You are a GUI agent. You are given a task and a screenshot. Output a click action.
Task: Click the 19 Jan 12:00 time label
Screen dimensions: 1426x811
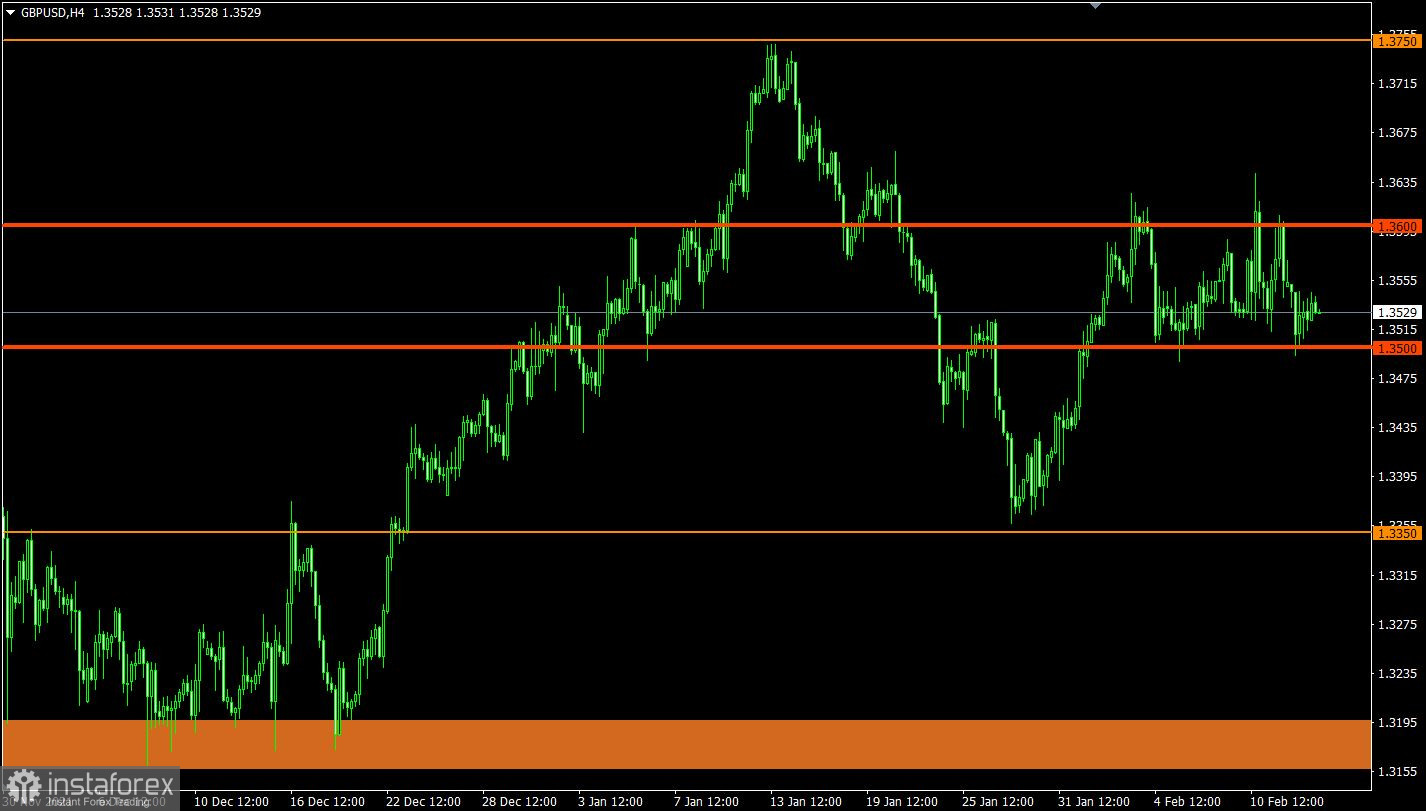(x=902, y=802)
